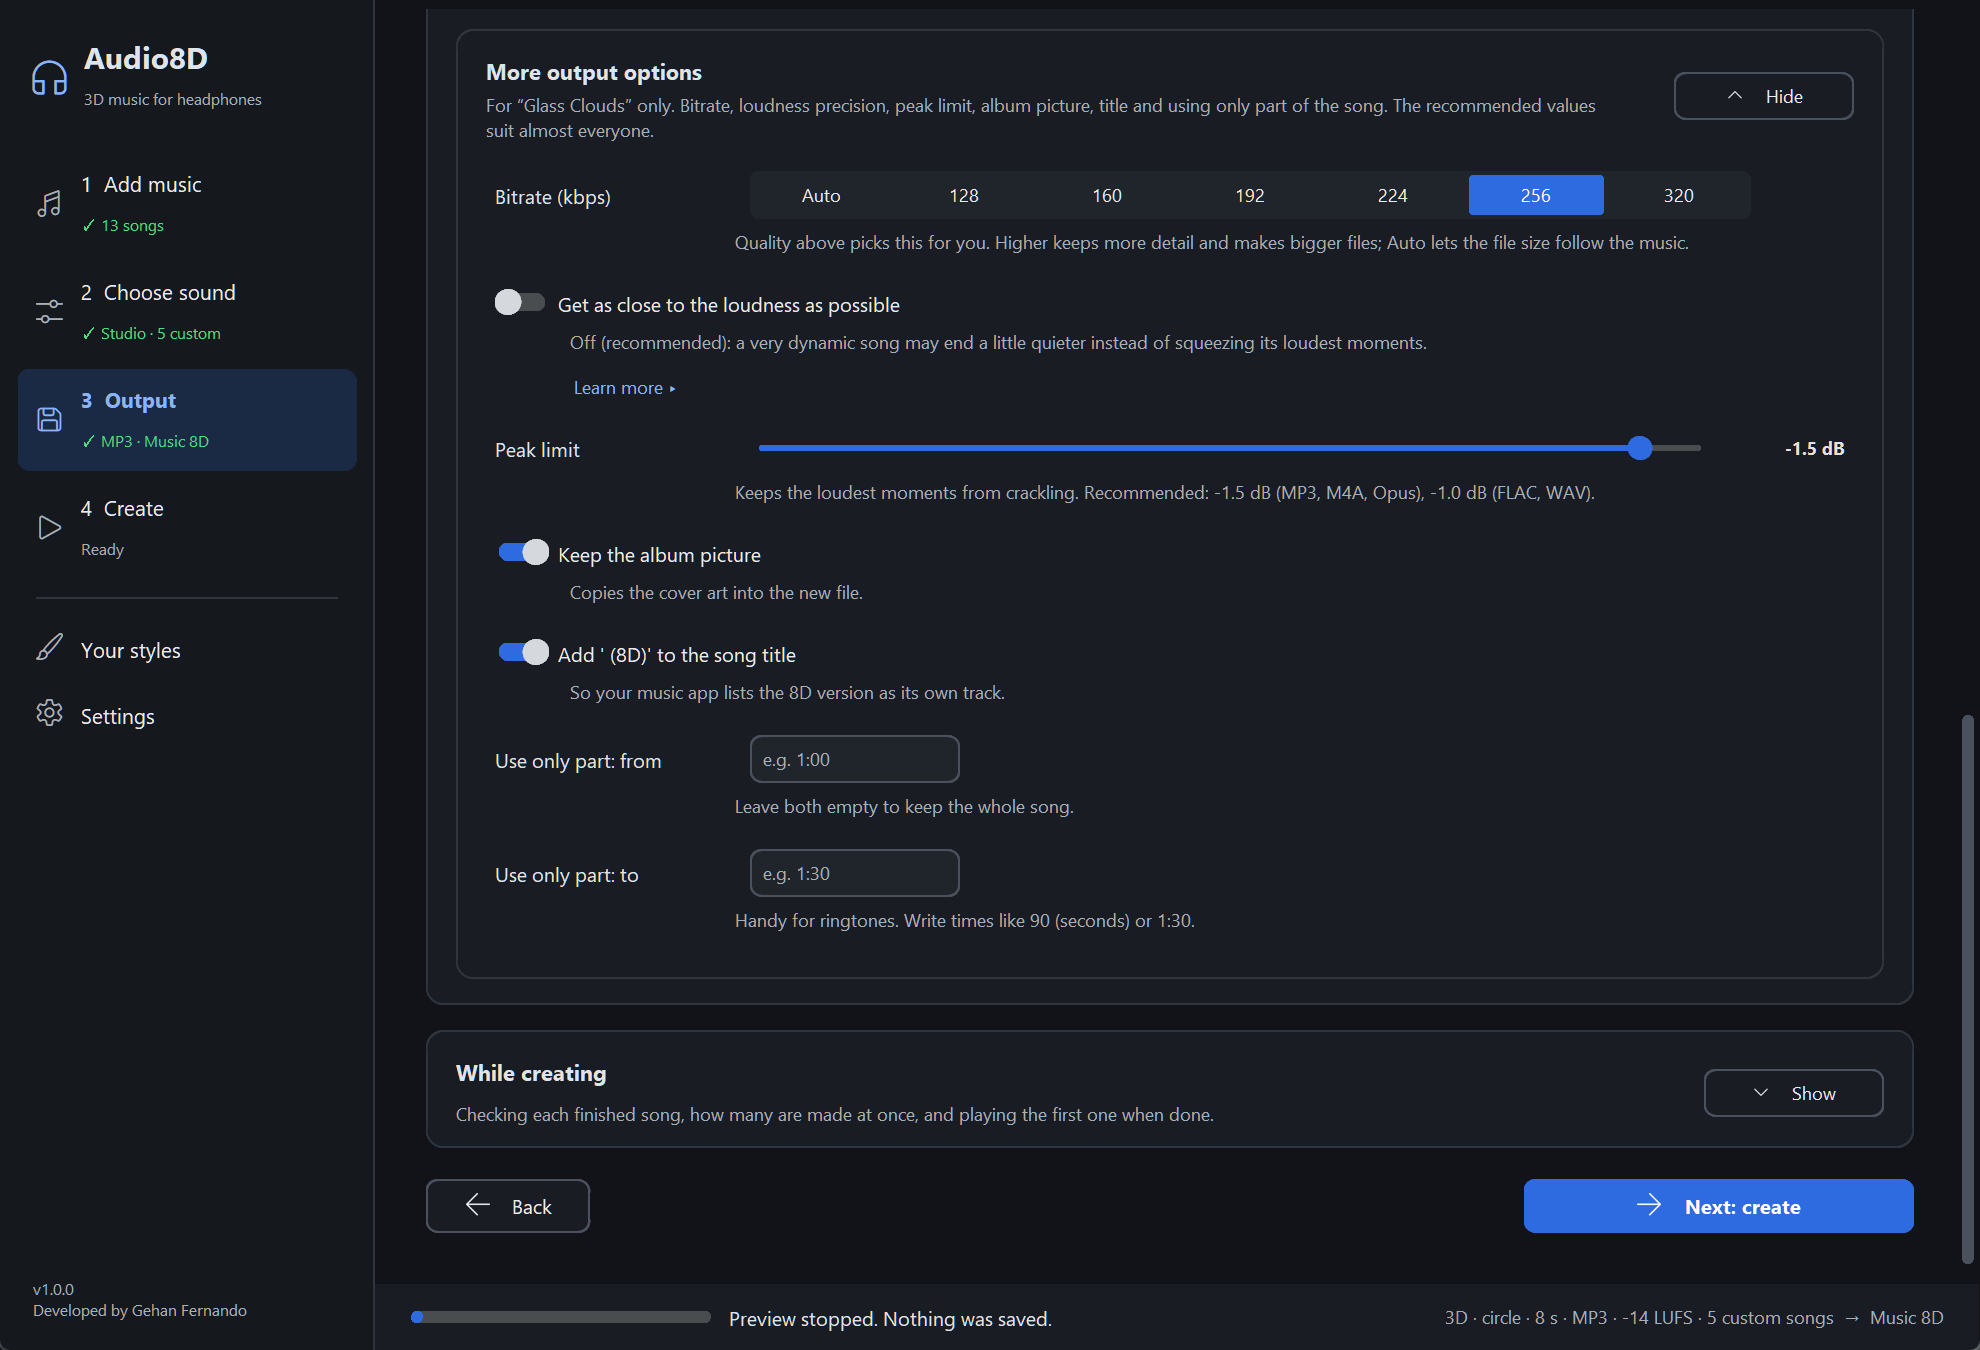This screenshot has width=1980, height=1350.
Task: Click the left arrow icon in Back button
Action: (x=478, y=1205)
